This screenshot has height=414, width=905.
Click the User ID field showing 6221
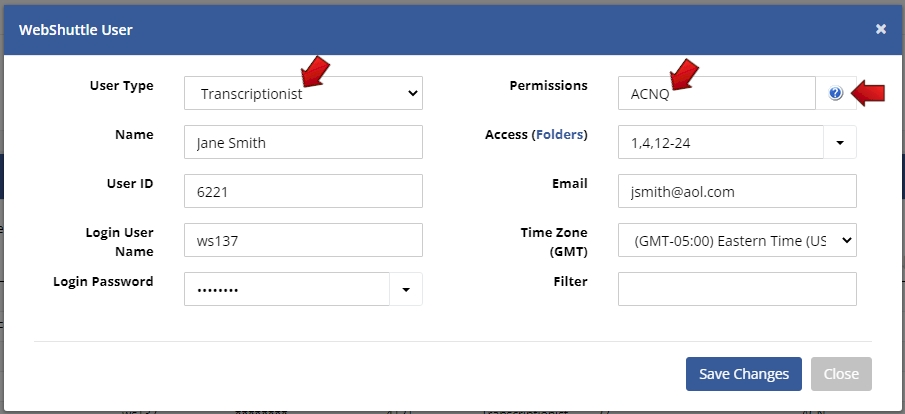point(304,191)
